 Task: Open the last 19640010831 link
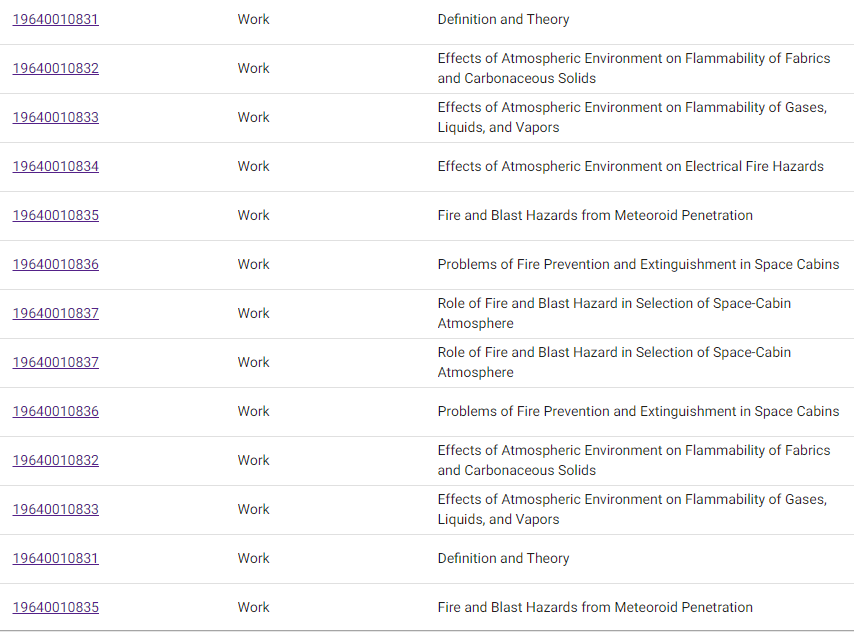(x=56, y=559)
